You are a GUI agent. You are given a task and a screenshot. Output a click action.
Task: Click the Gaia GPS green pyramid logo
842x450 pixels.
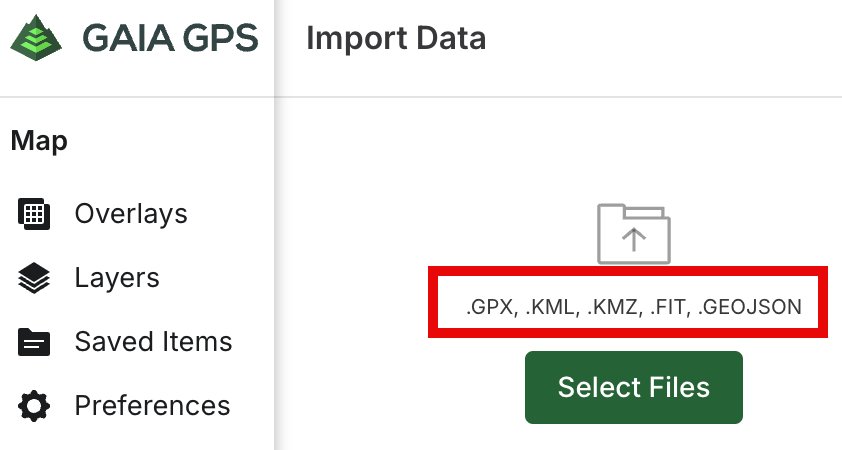click(36, 38)
